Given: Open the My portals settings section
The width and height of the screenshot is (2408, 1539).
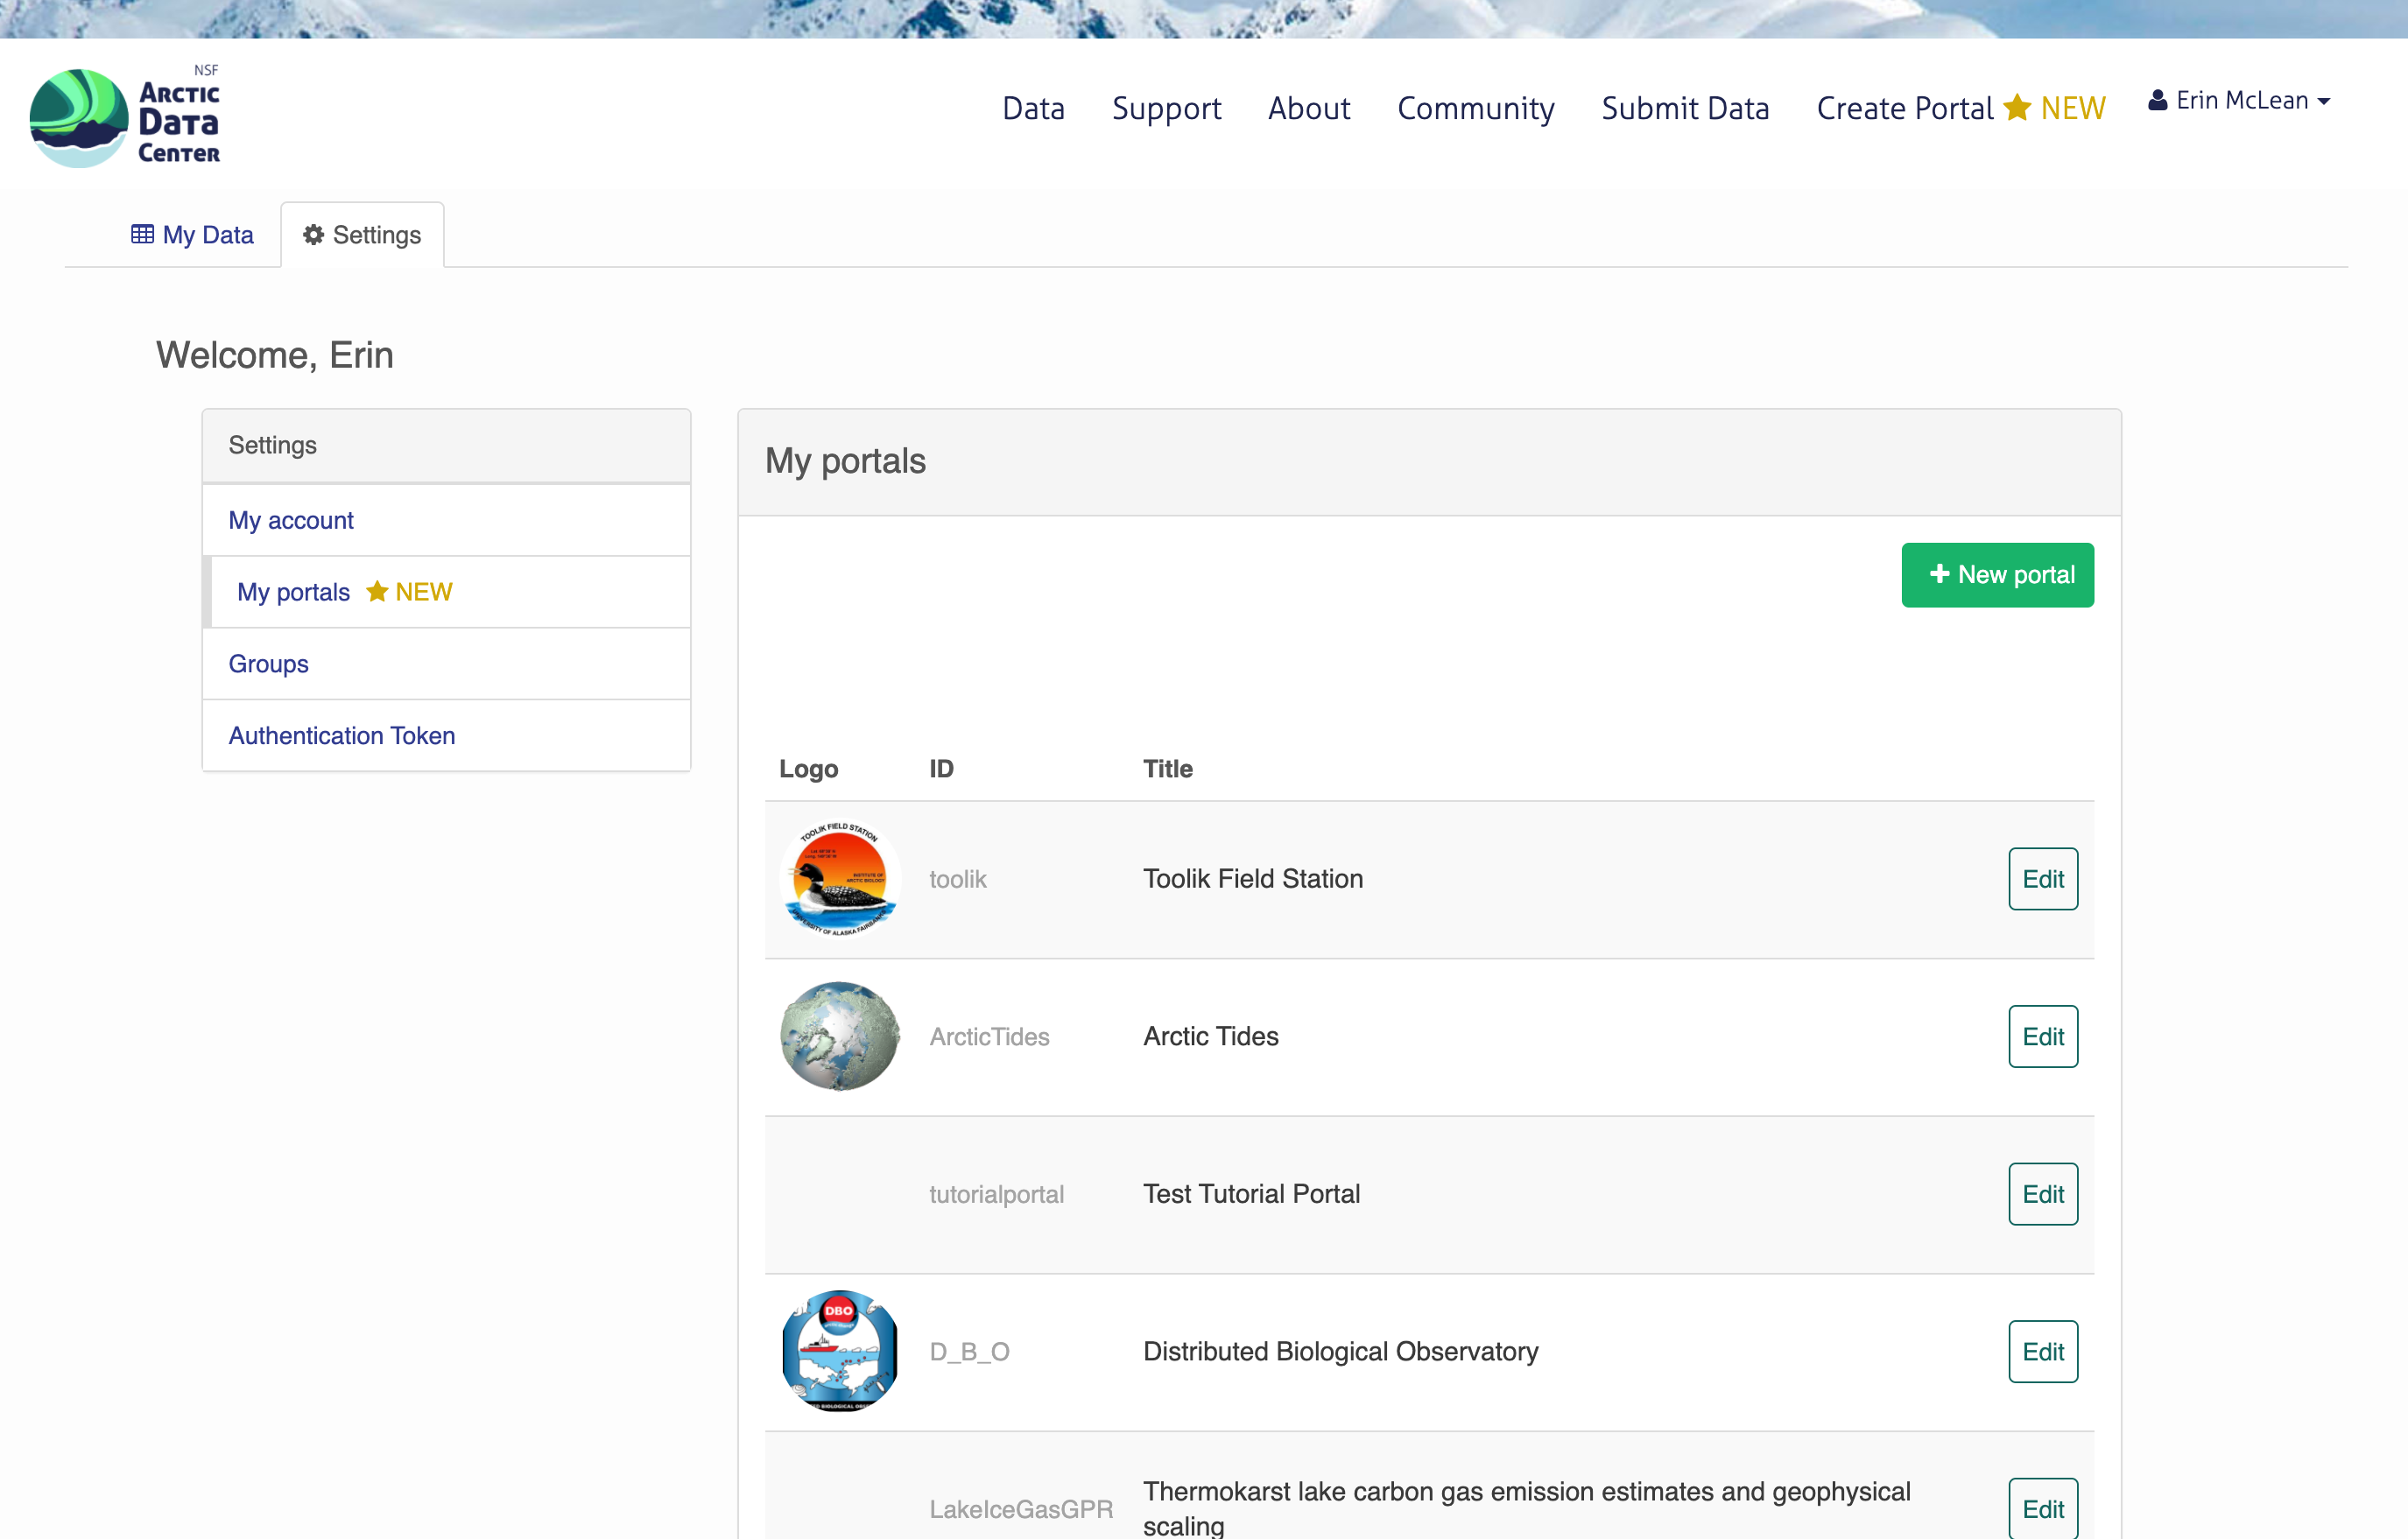Looking at the screenshot, I should [x=293, y=592].
